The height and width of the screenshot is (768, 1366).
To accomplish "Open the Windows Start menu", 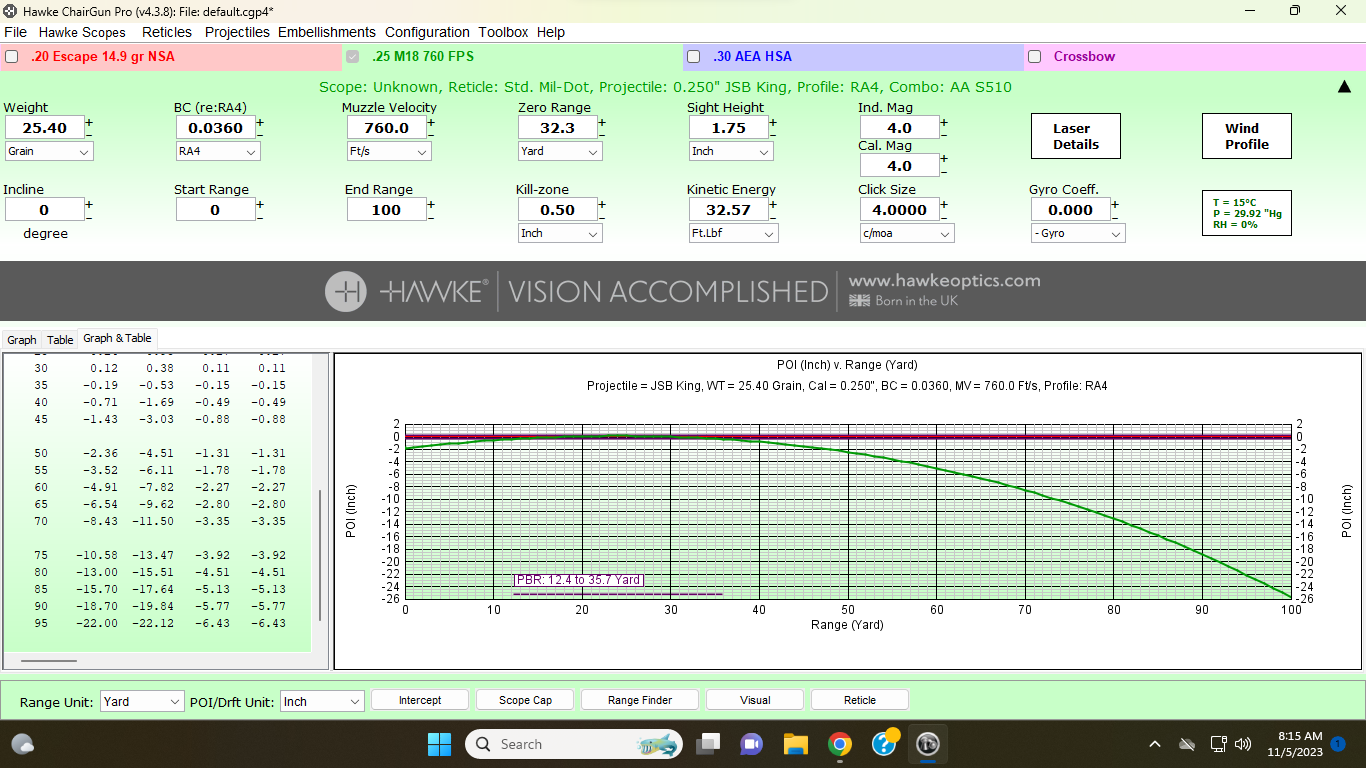I will (x=439, y=744).
